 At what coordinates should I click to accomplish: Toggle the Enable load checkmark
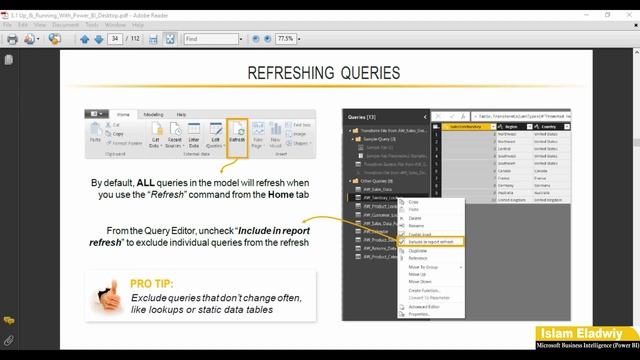click(402, 234)
